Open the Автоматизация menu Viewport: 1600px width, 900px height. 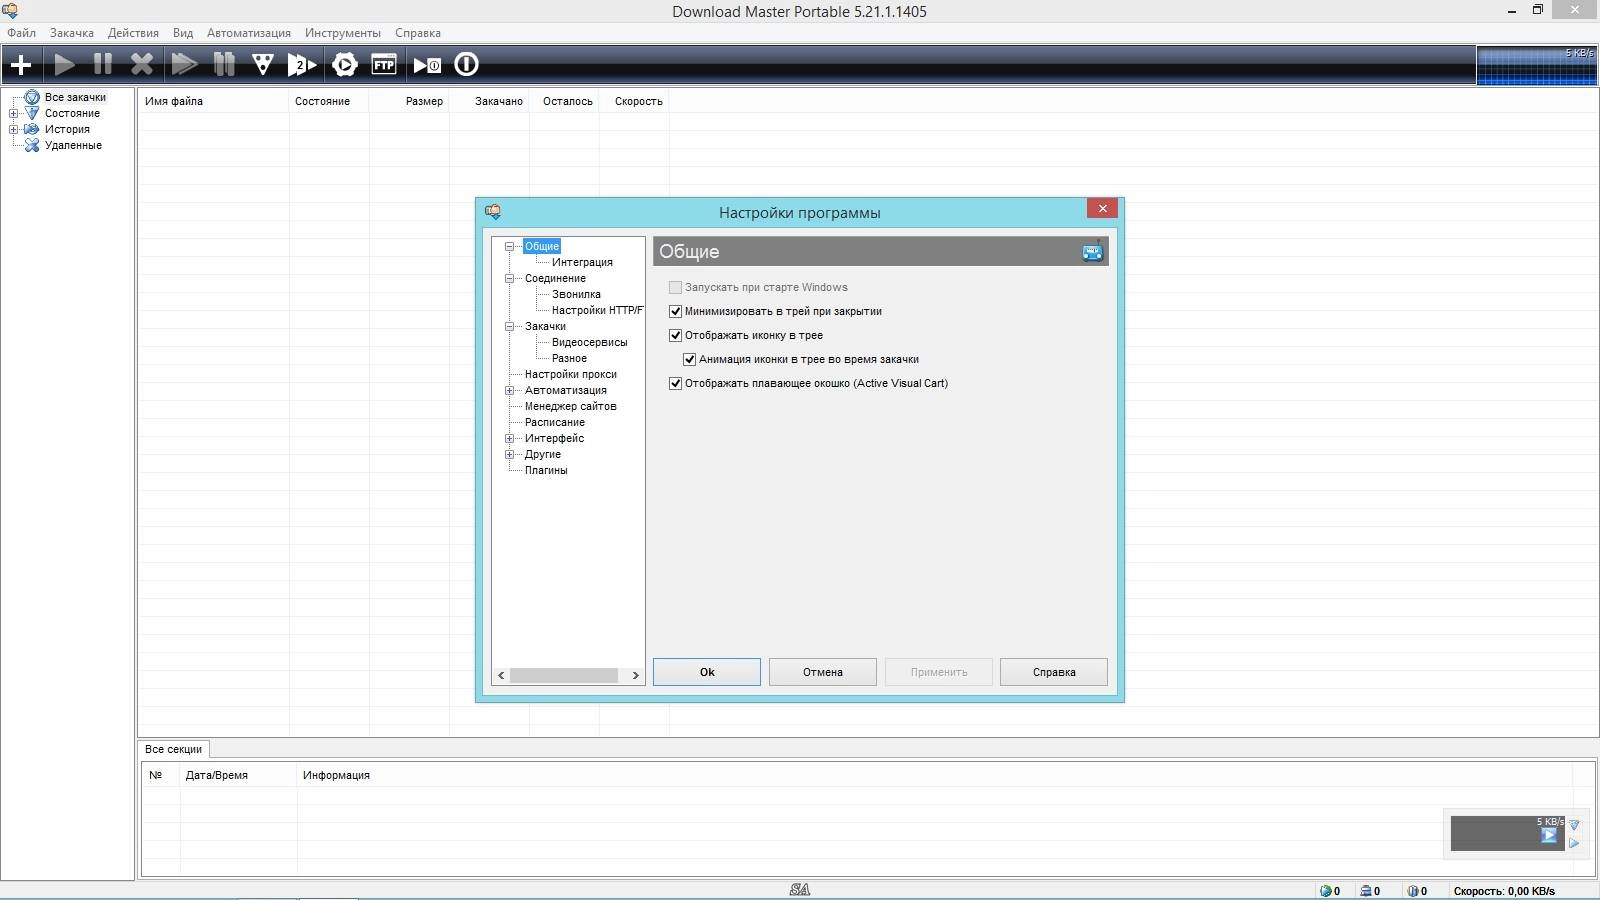[249, 33]
